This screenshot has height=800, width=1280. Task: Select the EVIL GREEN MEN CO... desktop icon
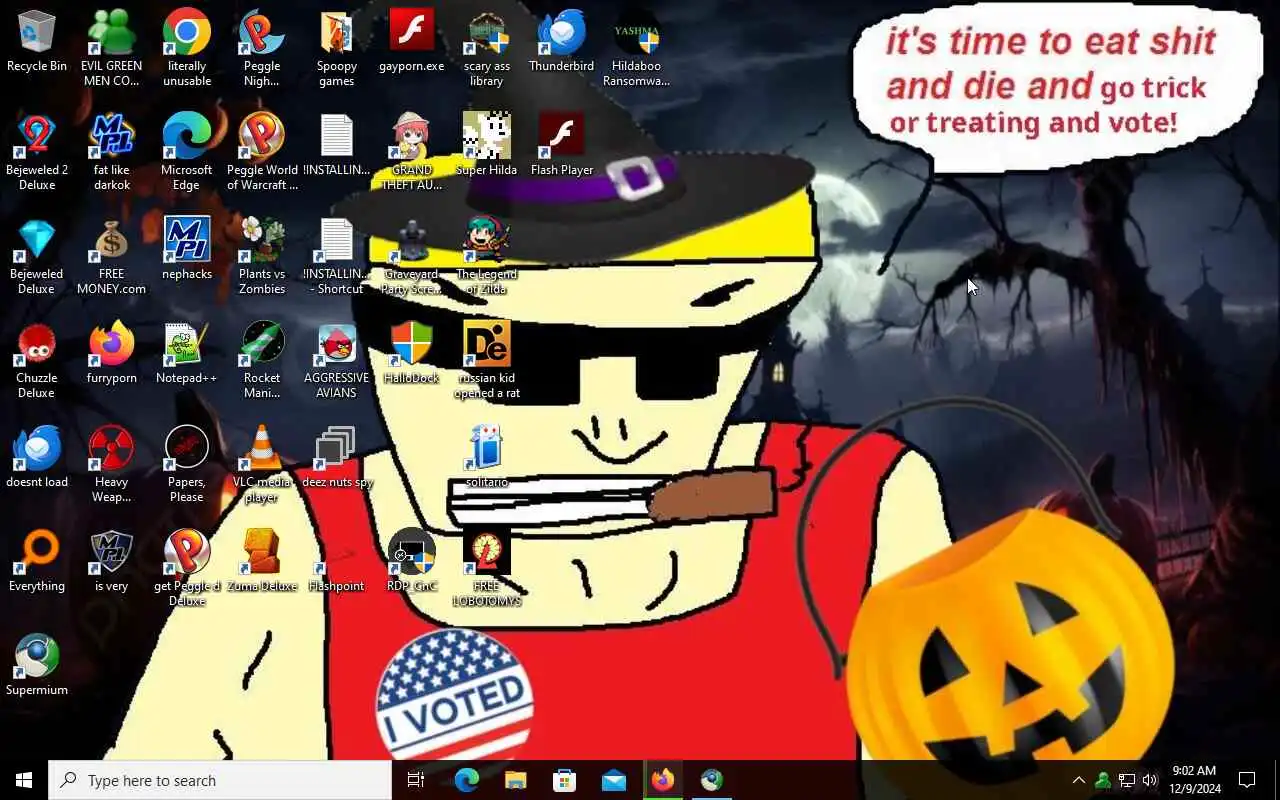[112, 48]
